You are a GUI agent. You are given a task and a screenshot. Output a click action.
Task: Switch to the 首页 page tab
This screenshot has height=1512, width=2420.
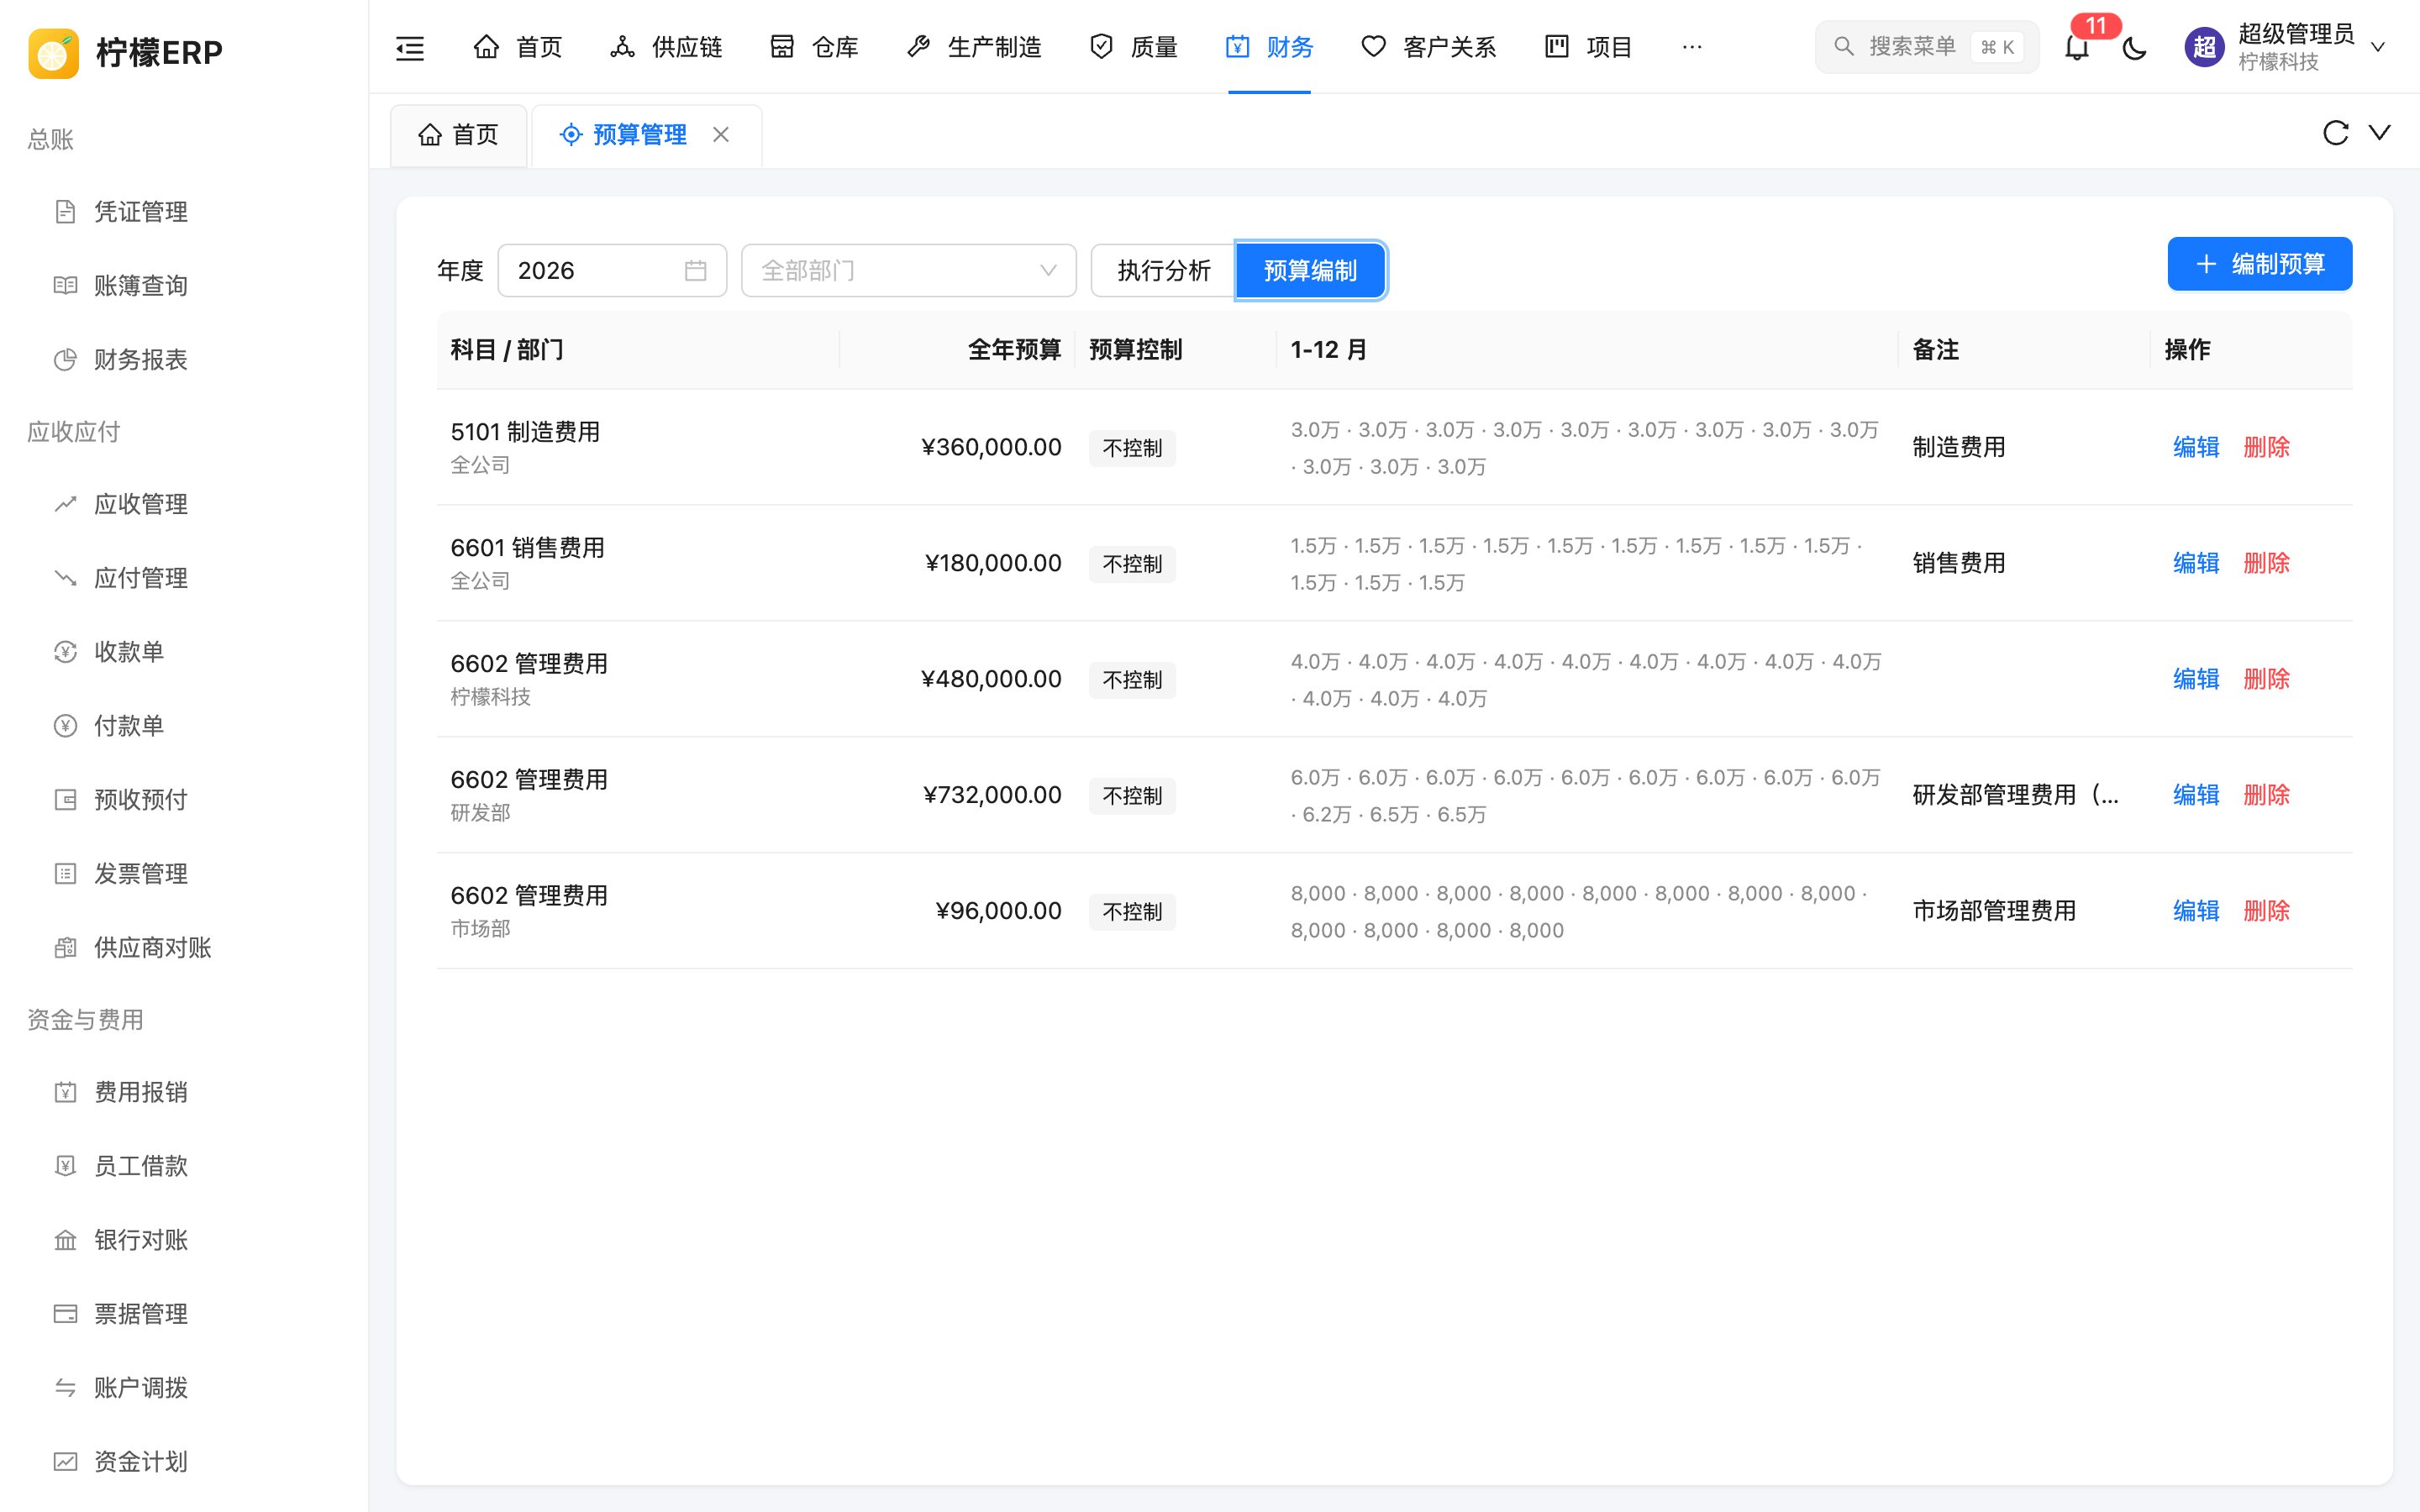[x=458, y=135]
